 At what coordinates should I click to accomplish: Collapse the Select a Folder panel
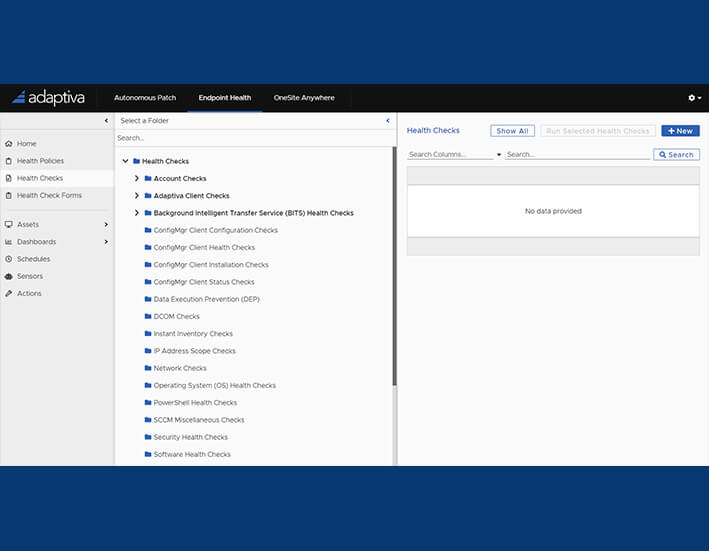tap(388, 121)
